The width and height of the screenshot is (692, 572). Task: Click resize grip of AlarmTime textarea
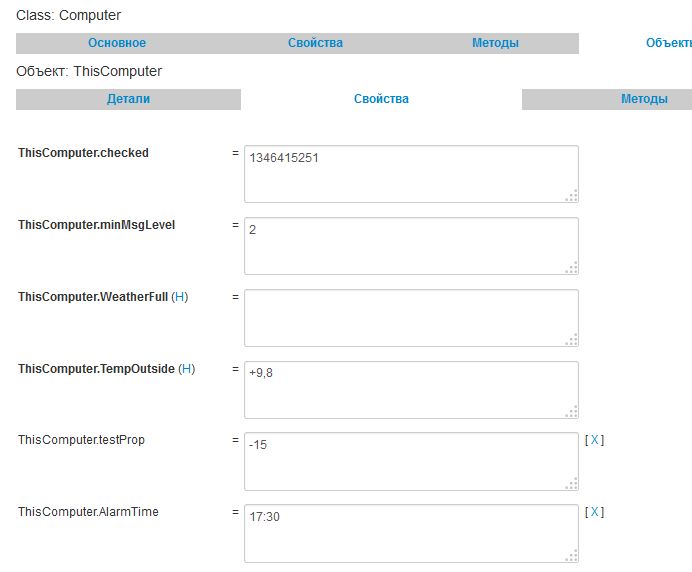572,556
